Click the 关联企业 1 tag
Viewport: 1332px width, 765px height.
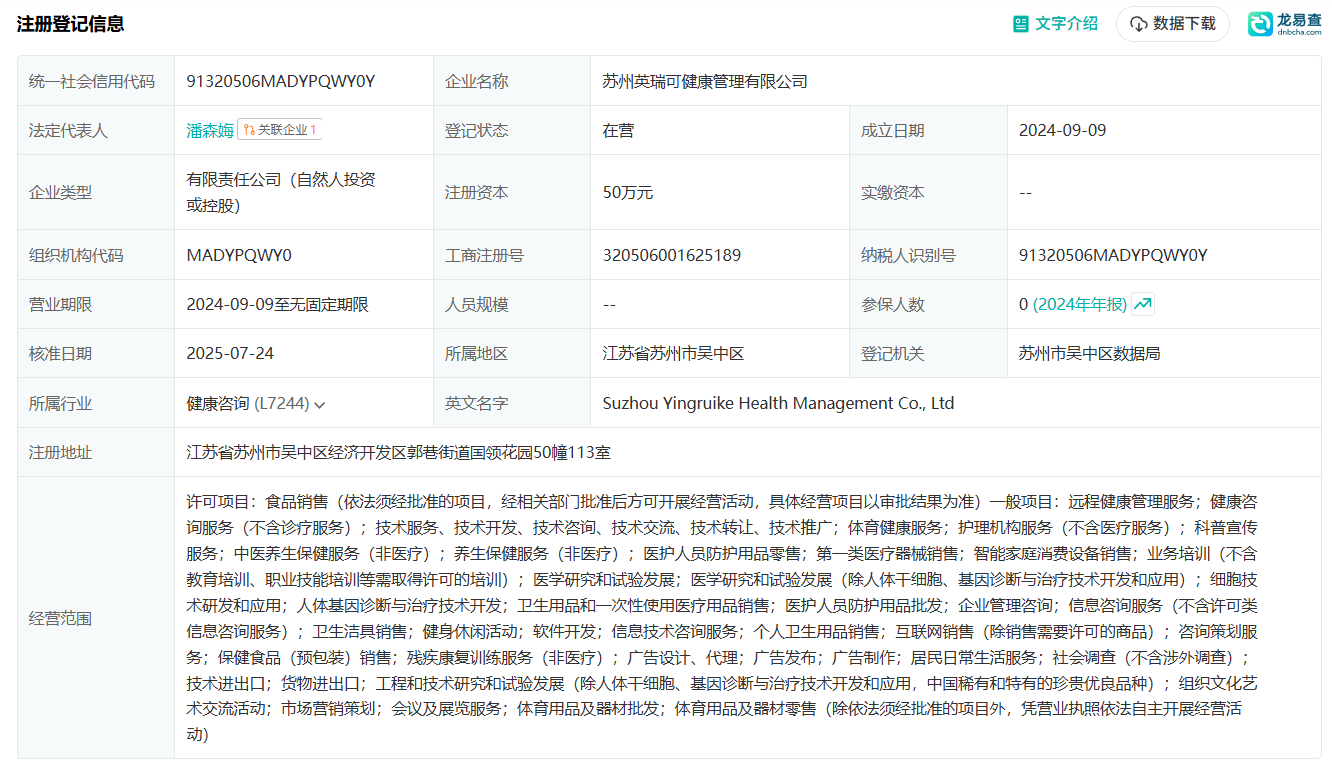coord(279,130)
